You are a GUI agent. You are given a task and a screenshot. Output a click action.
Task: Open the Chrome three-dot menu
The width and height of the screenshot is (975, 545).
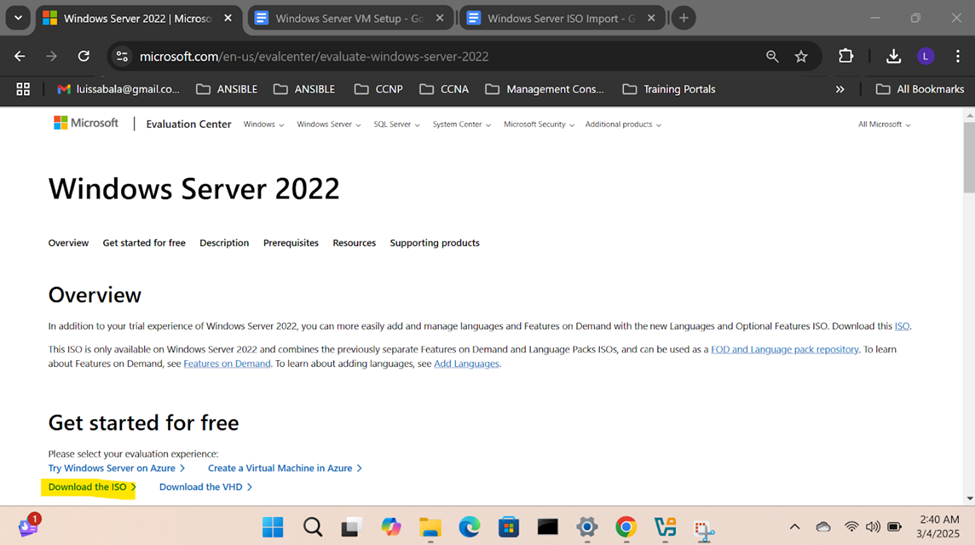[958, 57]
